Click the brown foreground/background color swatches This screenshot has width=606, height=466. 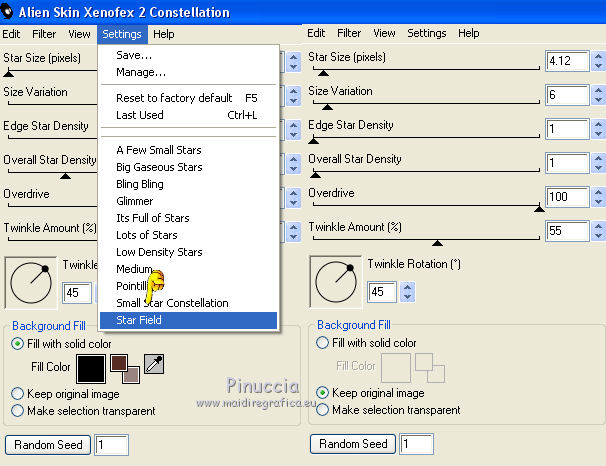click(x=125, y=369)
